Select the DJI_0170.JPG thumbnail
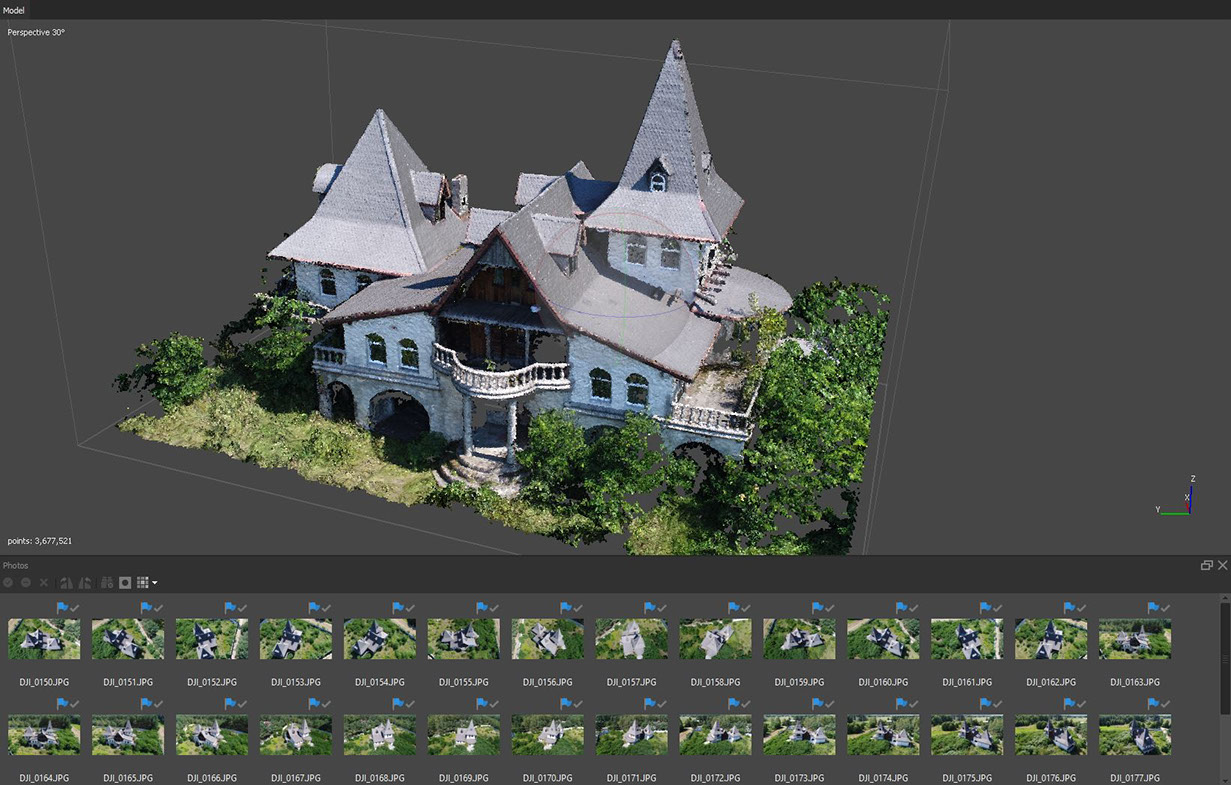This screenshot has width=1231, height=785. pos(548,735)
